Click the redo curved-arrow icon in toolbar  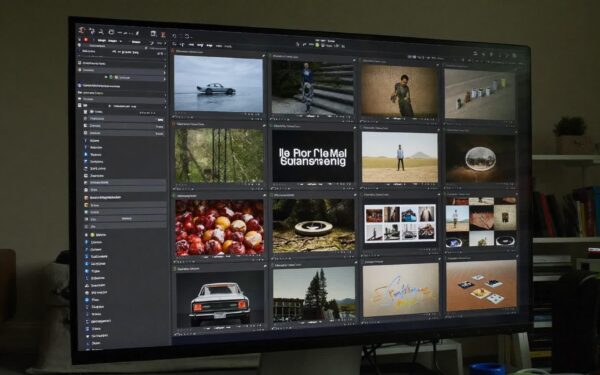(187, 36)
